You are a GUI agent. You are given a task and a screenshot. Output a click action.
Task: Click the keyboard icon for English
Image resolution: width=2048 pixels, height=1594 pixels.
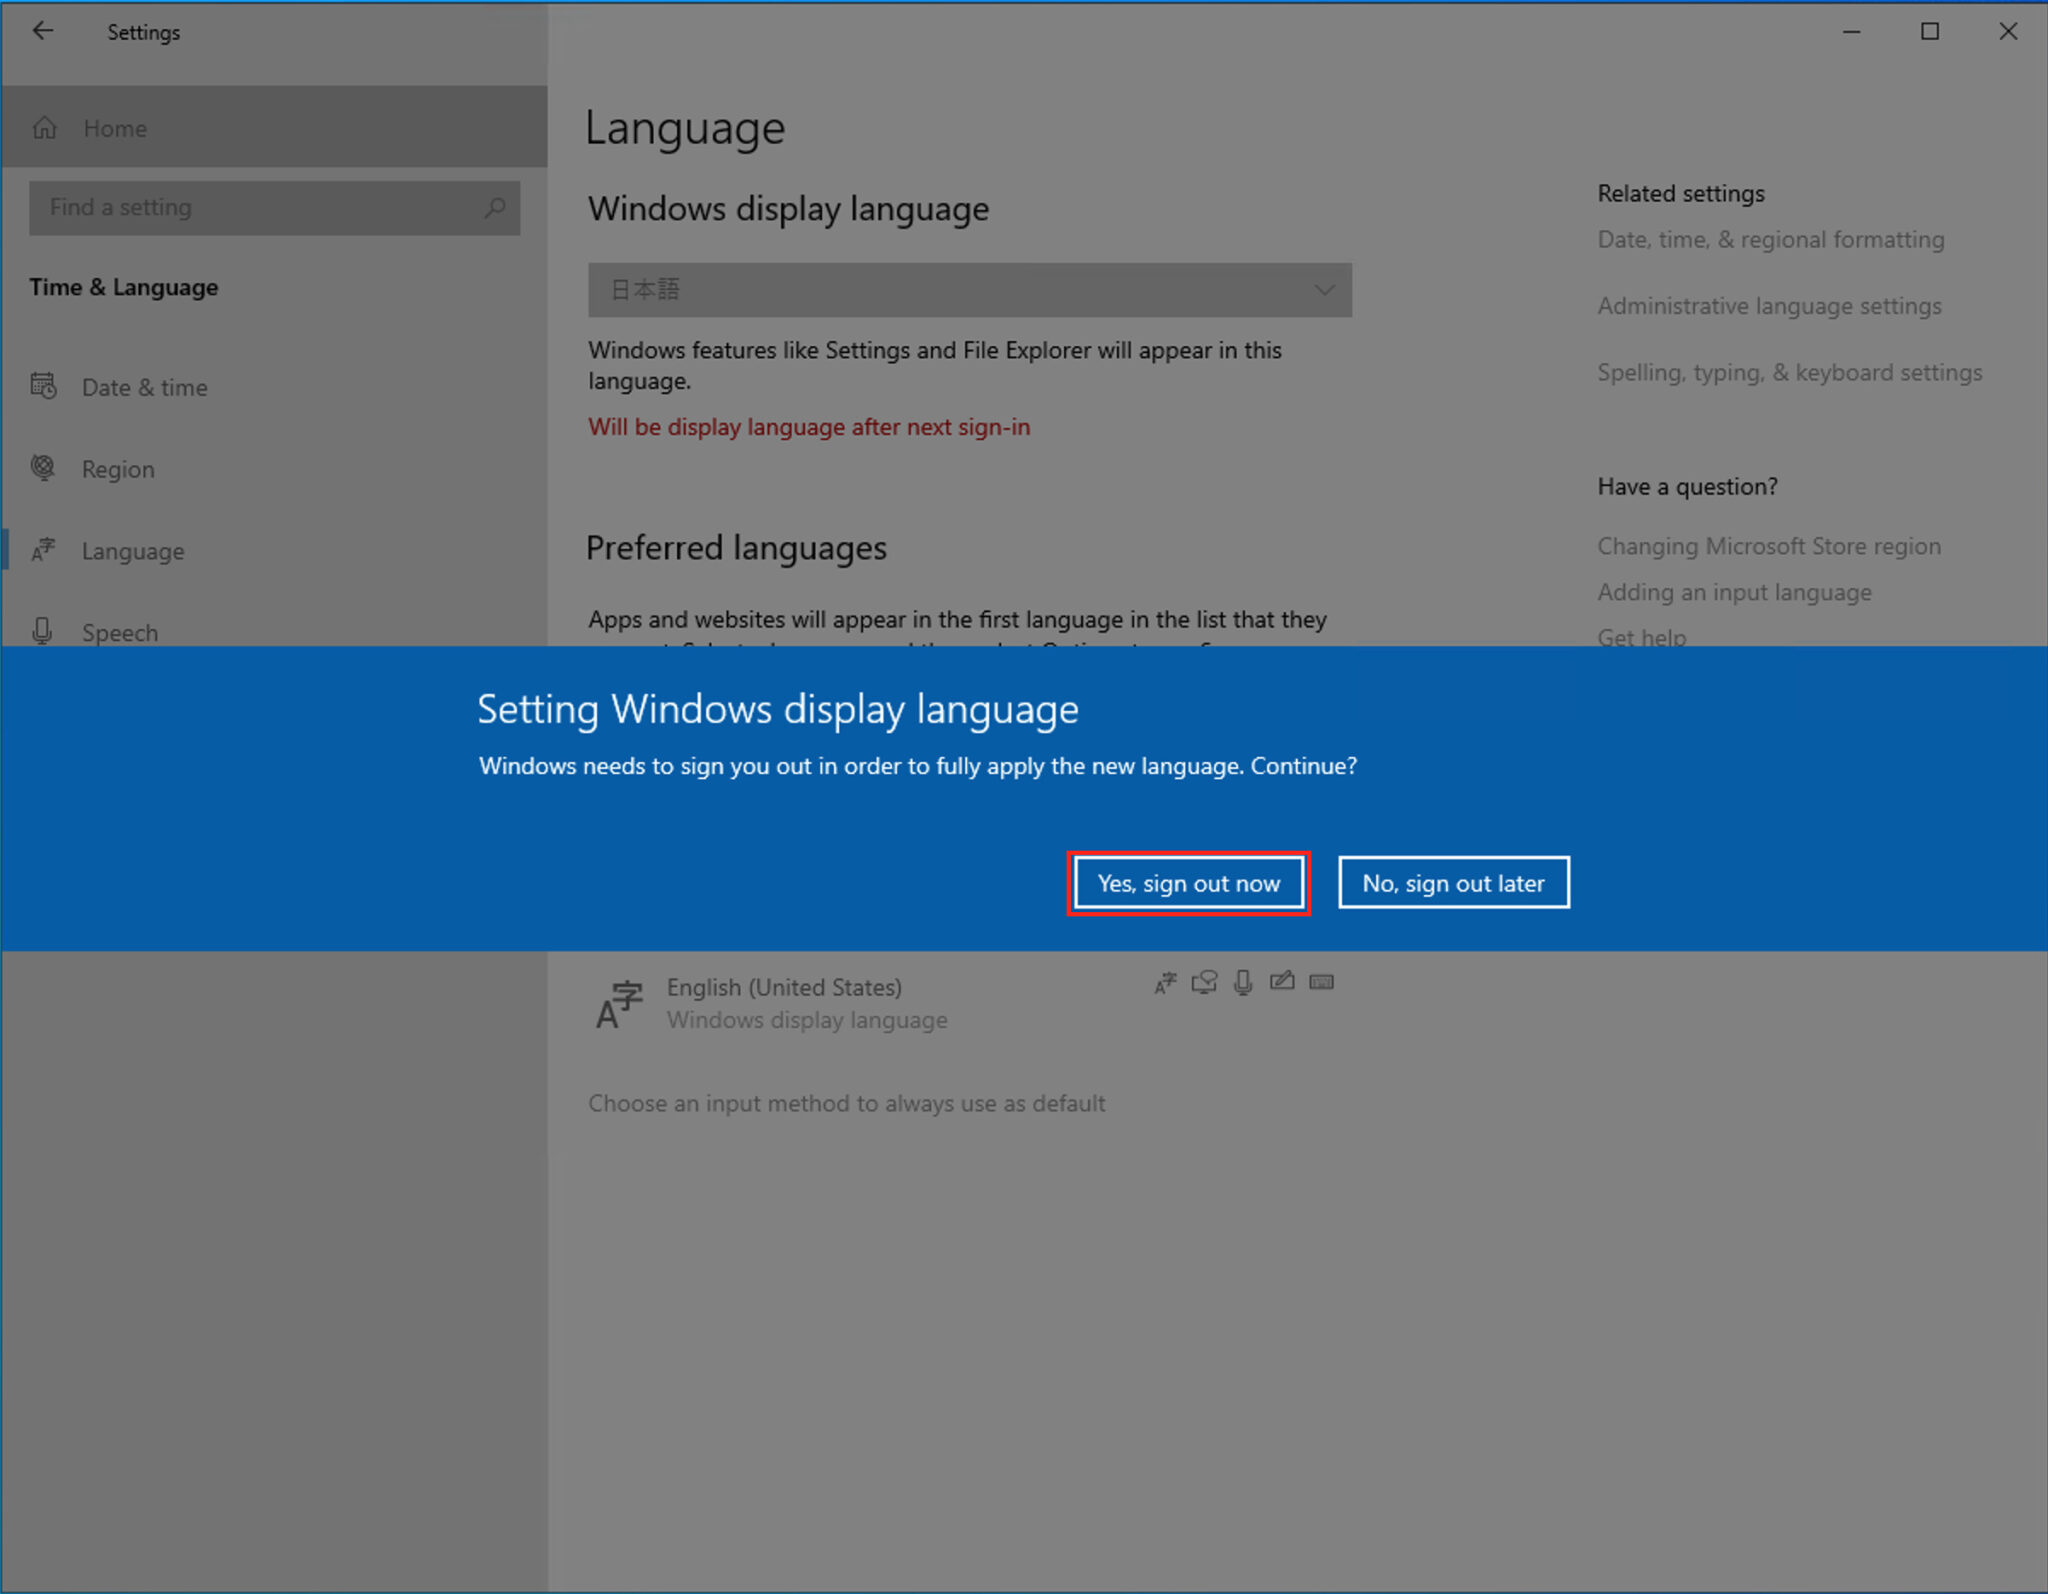tap(1321, 982)
